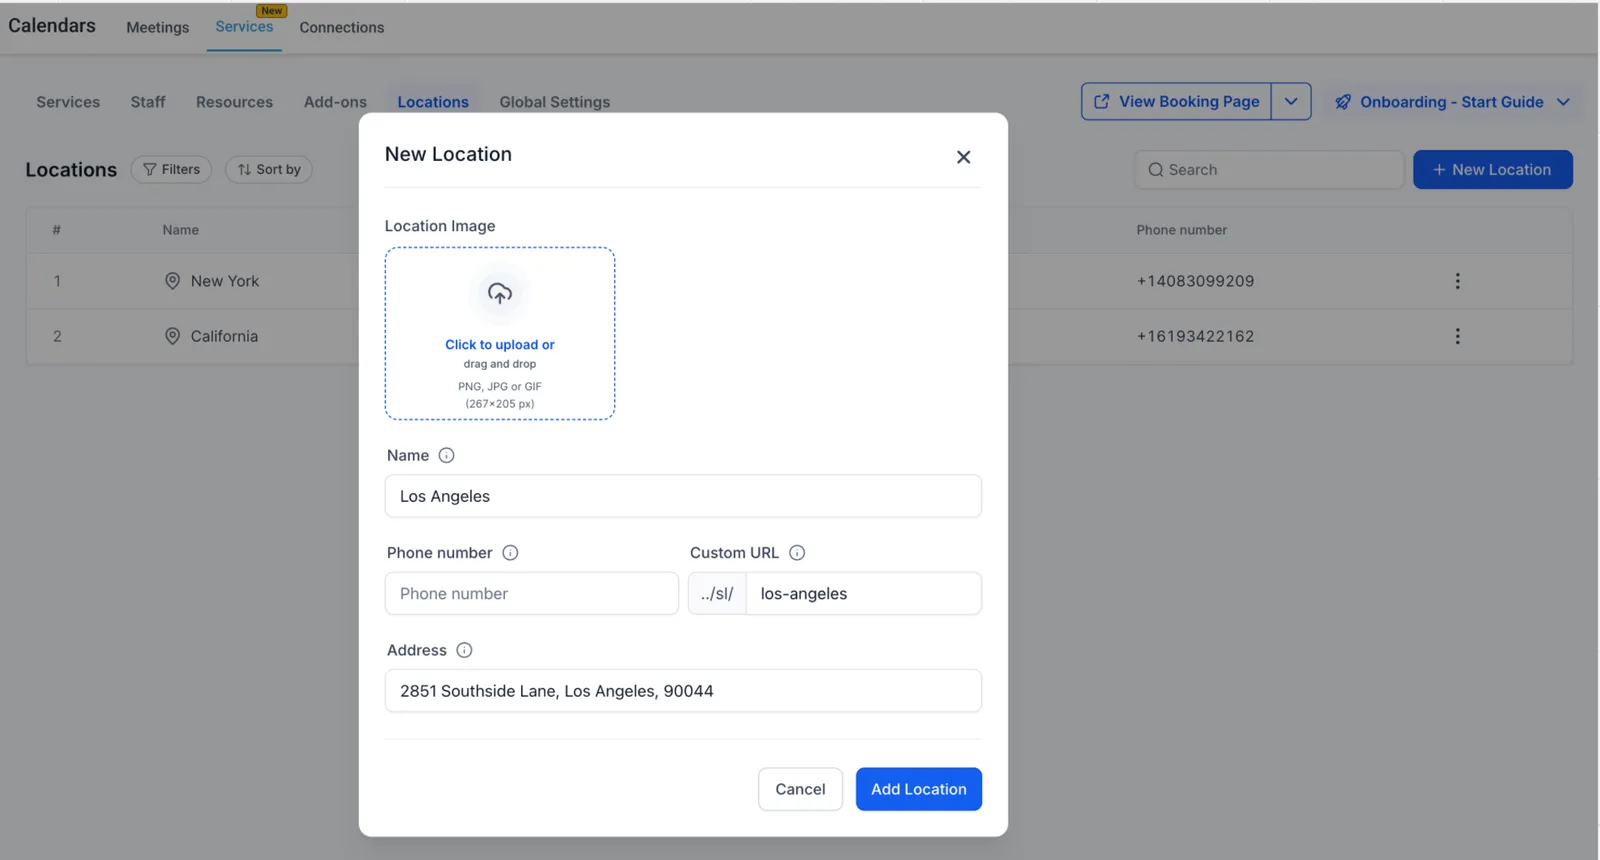Open the Sort by options
Viewport: 1600px width, 860px height.
269,170
